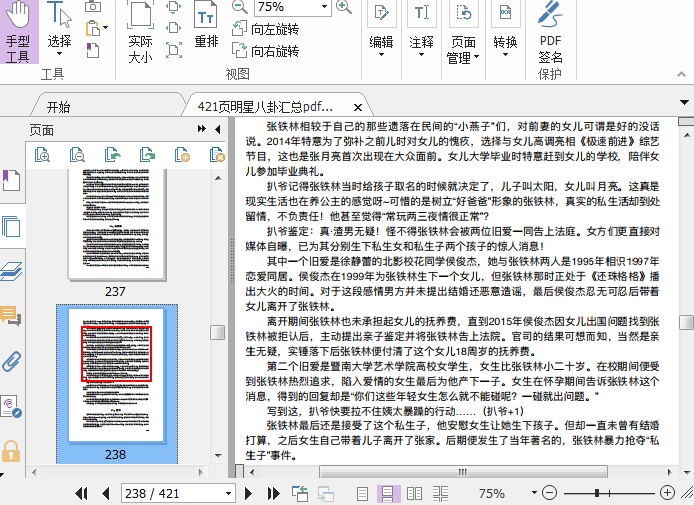Open the Bookmarks side panel
The image size is (694, 505).
11,181
